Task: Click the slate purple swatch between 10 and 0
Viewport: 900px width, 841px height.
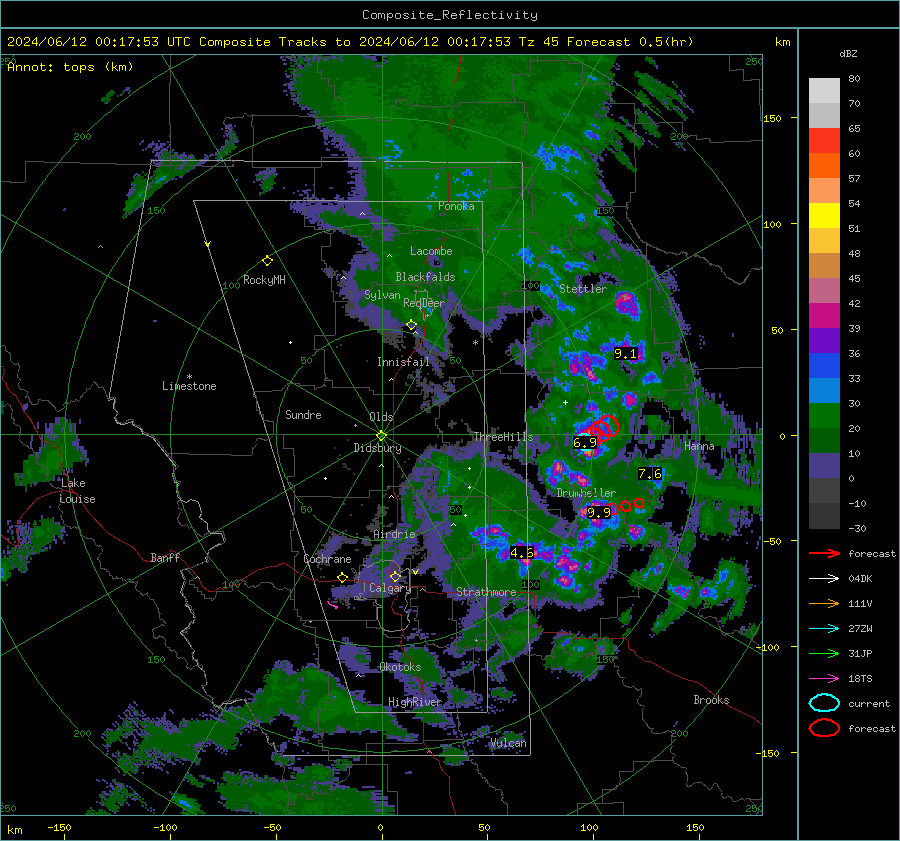Action: click(x=824, y=466)
